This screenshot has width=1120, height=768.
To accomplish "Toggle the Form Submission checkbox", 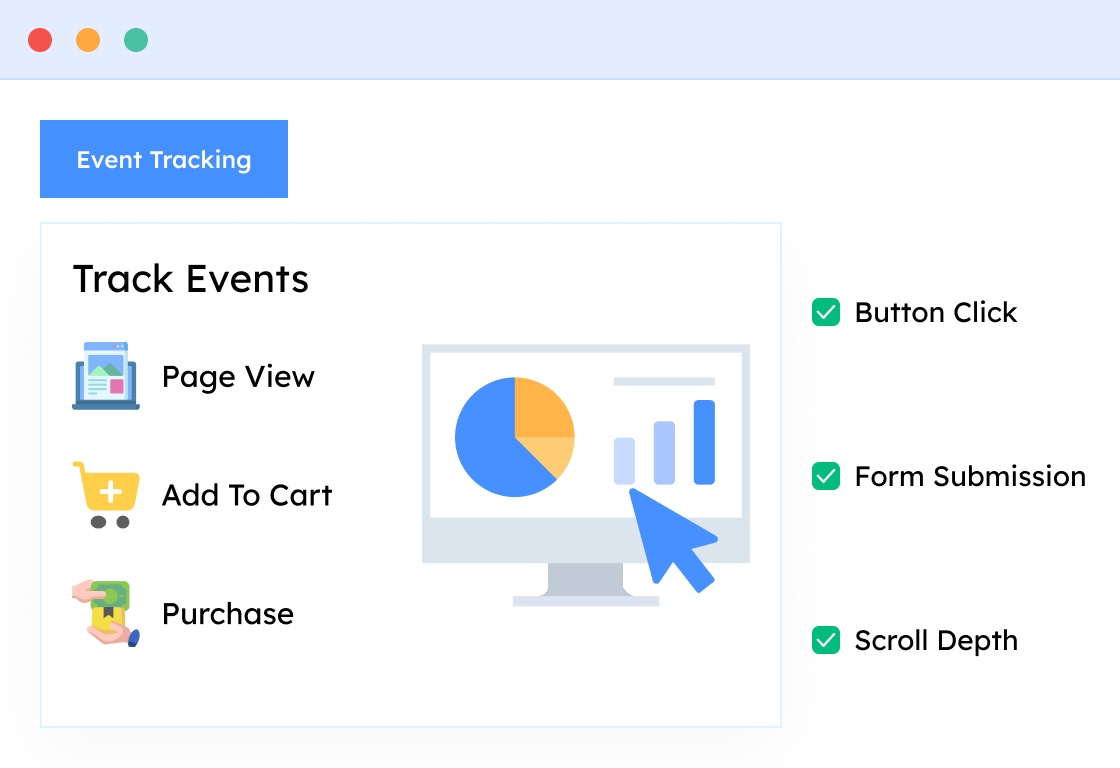I will [825, 477].
